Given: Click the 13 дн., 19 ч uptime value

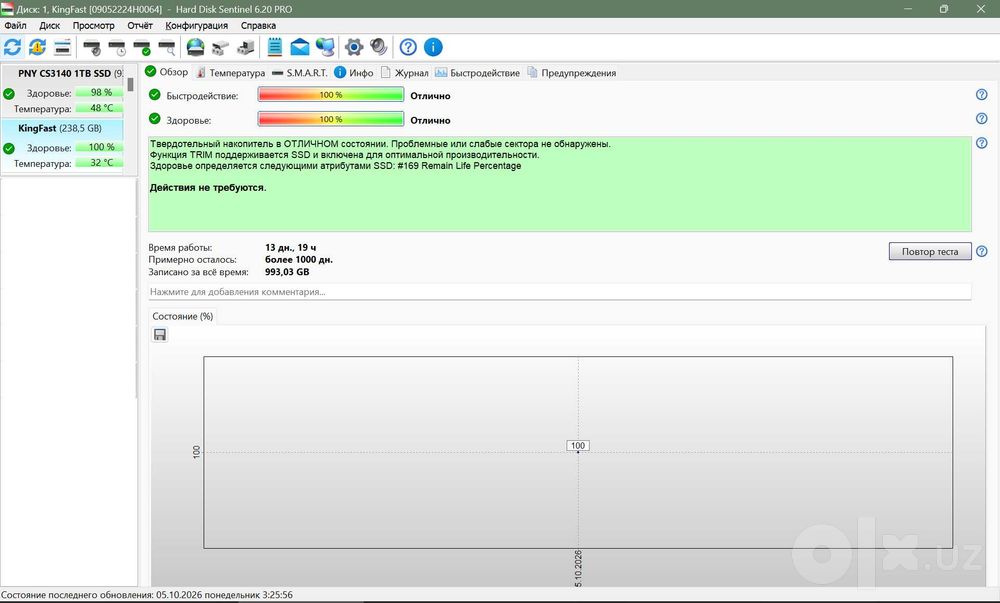Looking at the screenshot, I should [x=290, y=247].
